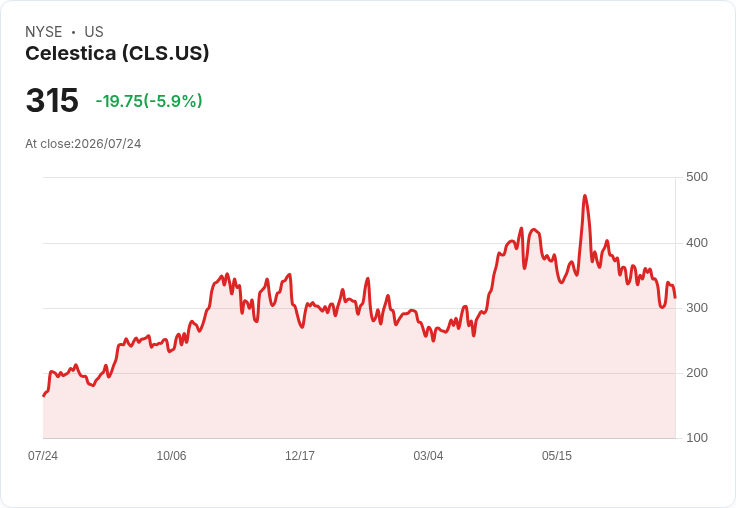Screen dimensions: 736x508
Task: Click the 200 y-axis price label
Action: [697, 373]
